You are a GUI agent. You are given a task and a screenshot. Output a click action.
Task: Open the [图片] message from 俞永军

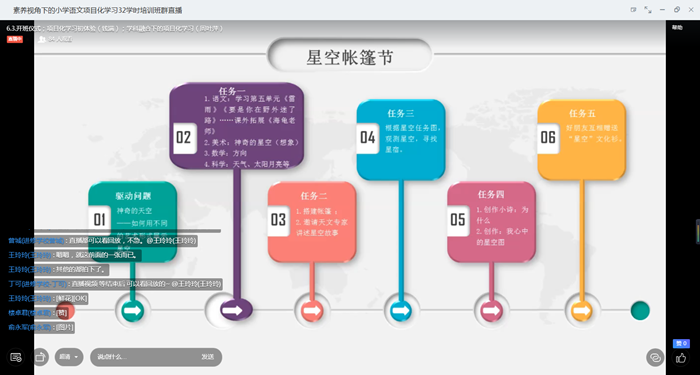point(65,327)
